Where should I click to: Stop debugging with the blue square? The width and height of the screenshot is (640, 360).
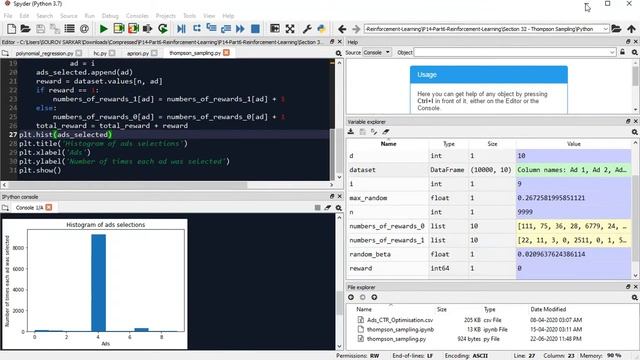coord(255,29)
